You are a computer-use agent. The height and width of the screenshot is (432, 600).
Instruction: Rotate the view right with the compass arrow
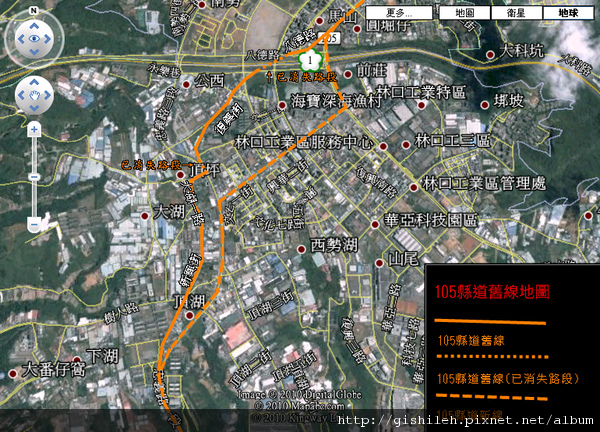coord(47,39)
